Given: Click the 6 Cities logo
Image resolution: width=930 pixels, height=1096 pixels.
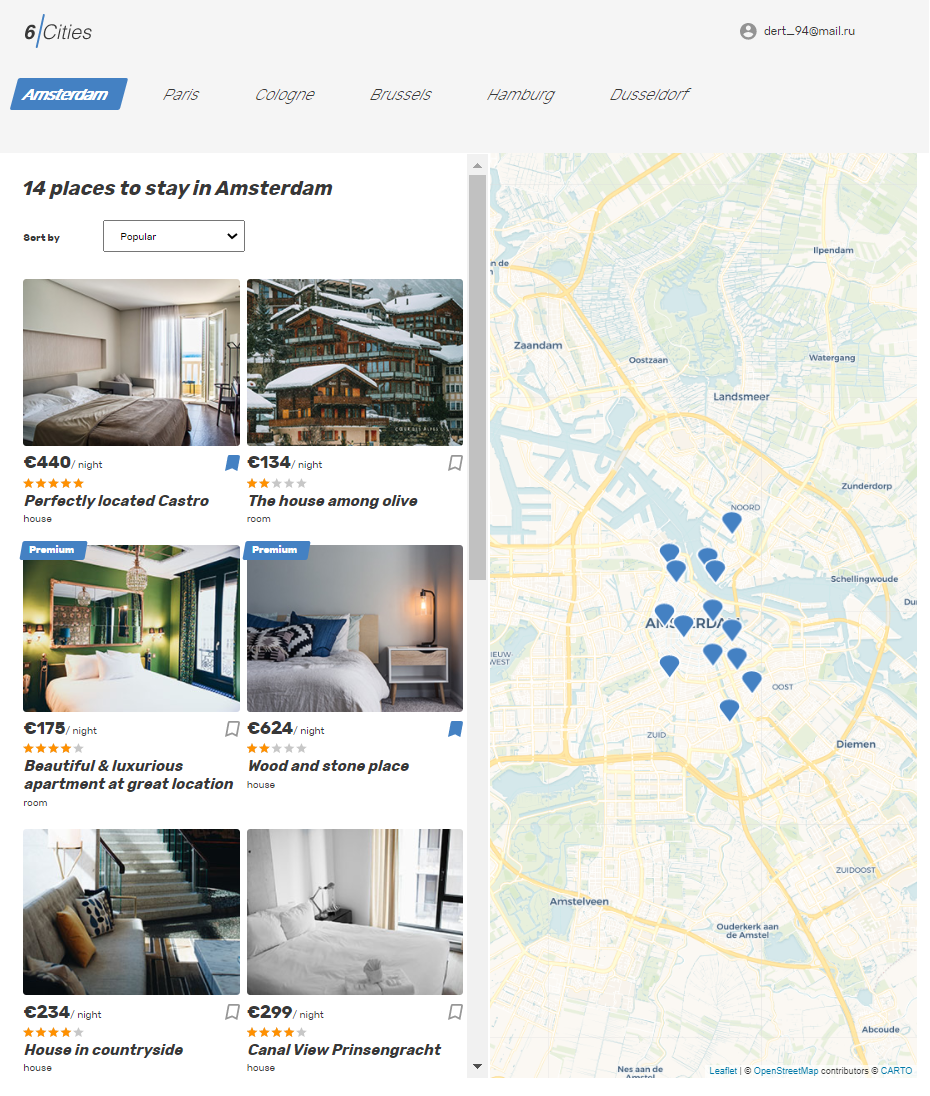Looking at the screenshot, I should tap(58, 32).
